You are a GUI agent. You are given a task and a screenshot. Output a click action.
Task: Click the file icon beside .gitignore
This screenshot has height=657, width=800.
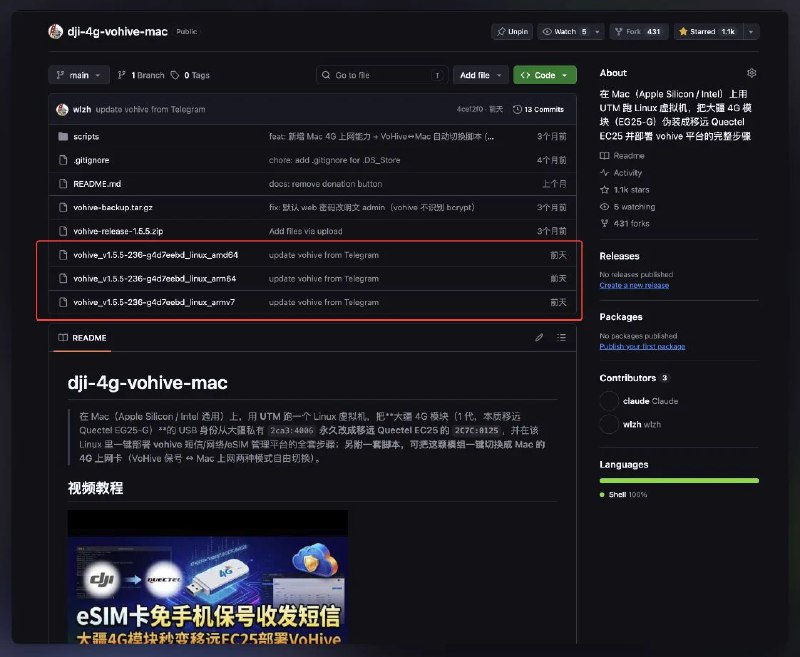point(63,160)
